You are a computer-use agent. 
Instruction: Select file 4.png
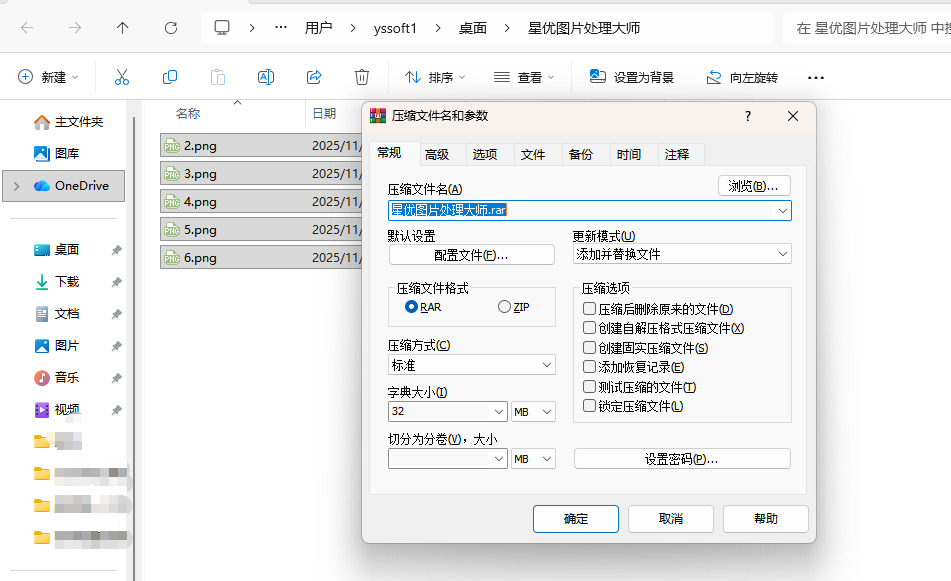click(261, 201)
